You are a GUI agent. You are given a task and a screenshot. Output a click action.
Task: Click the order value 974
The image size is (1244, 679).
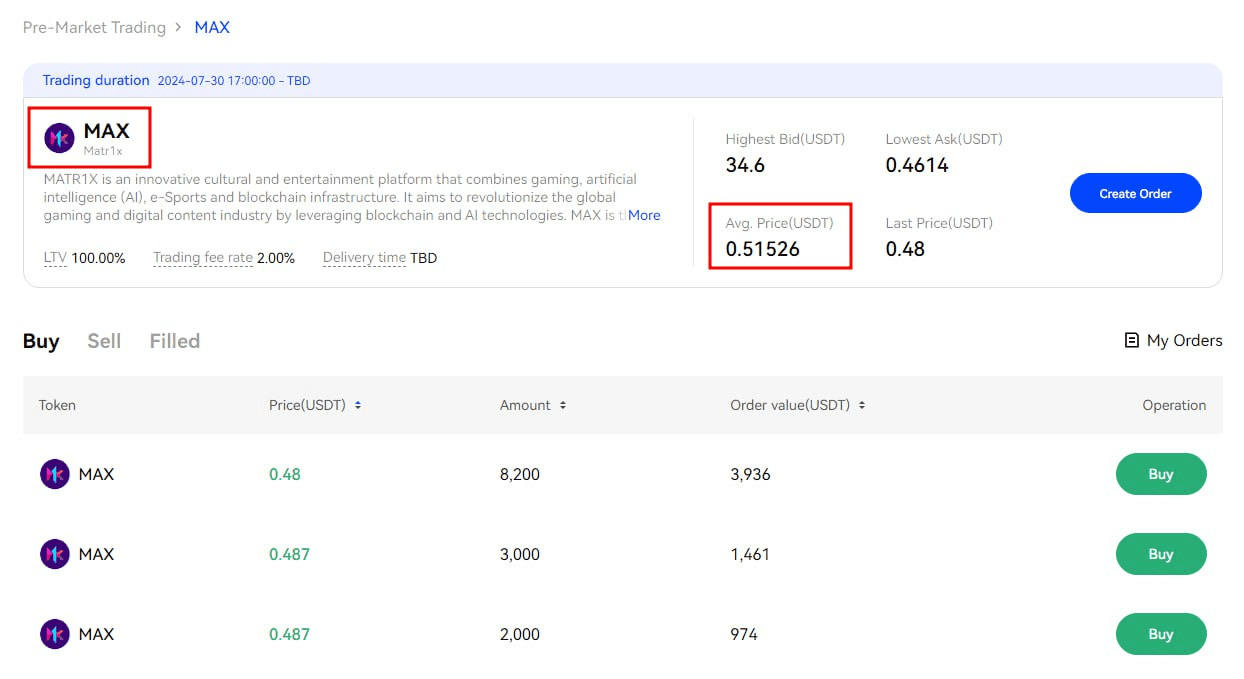(744, 634)
